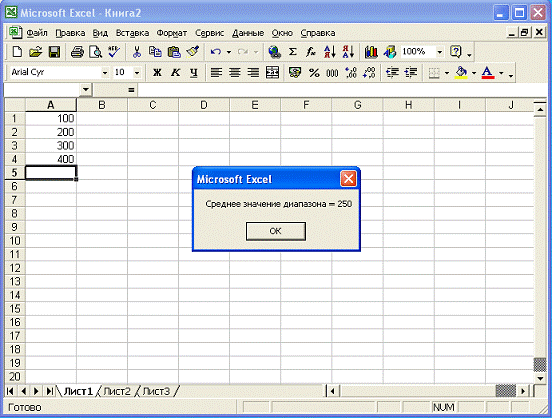
Task: Click cell with value 300
Action: coord(51,145)
